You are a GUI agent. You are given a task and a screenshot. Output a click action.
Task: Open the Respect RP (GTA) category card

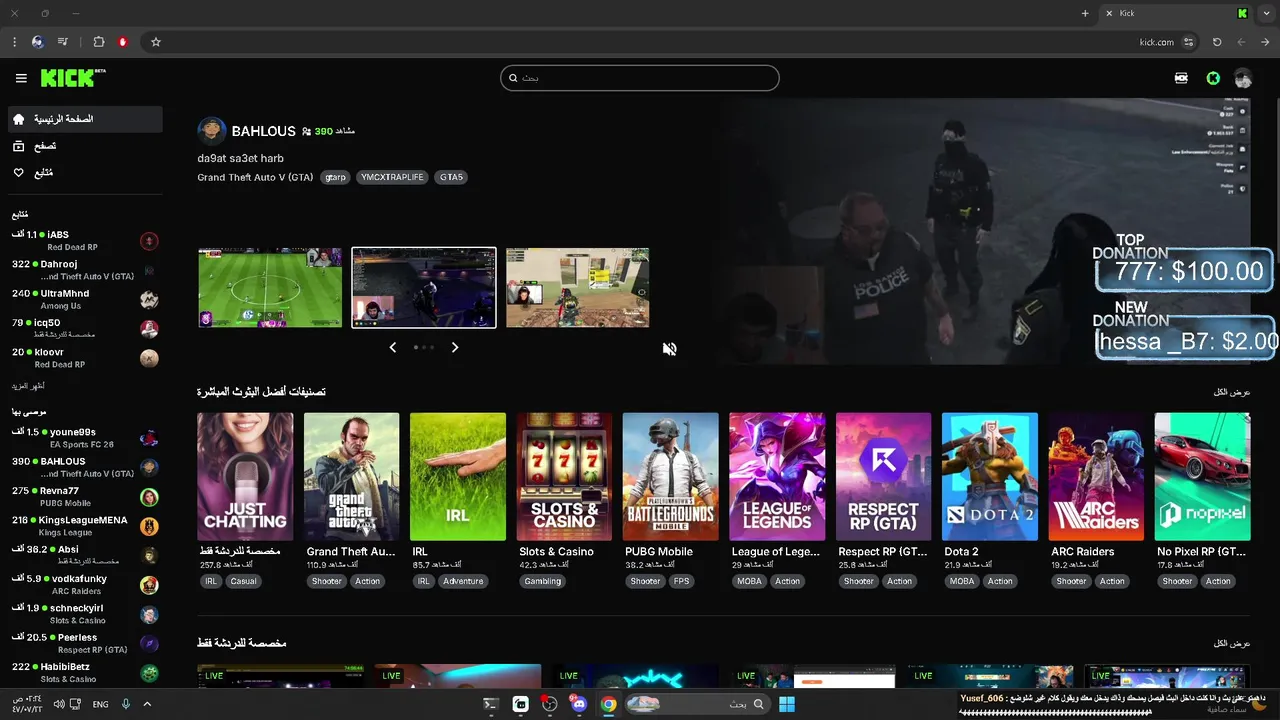884,477
